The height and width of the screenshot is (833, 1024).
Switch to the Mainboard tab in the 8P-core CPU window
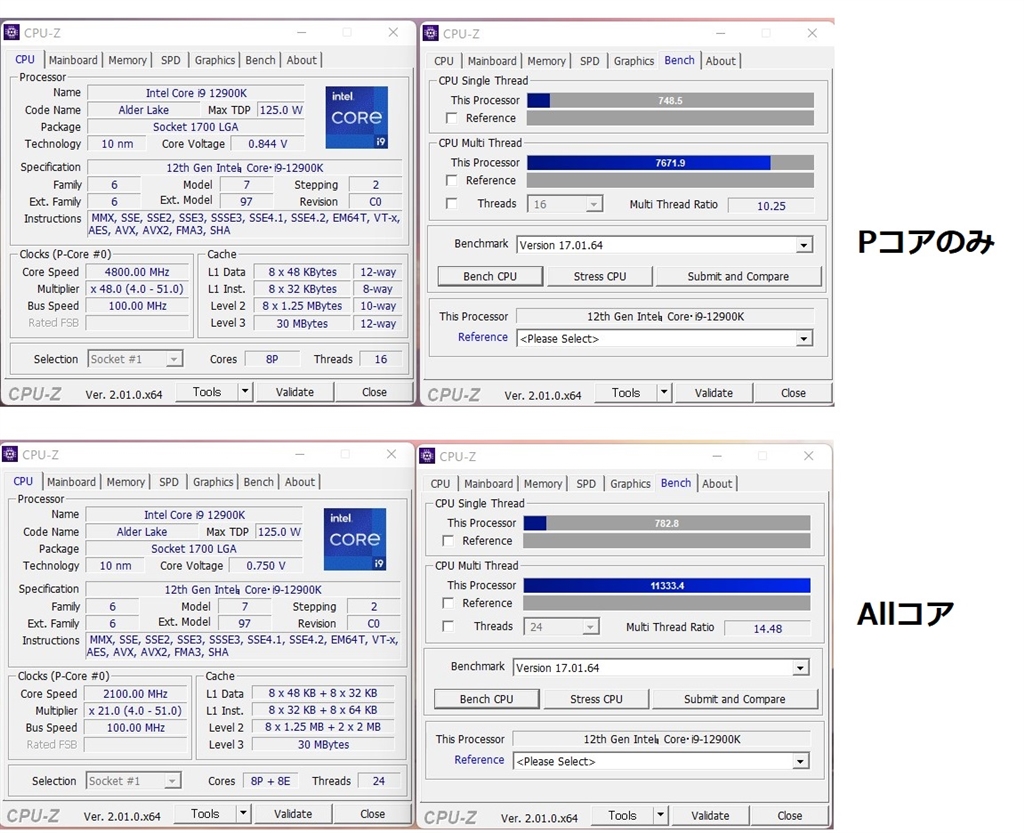pyautogui.click(x=73, y=60)
